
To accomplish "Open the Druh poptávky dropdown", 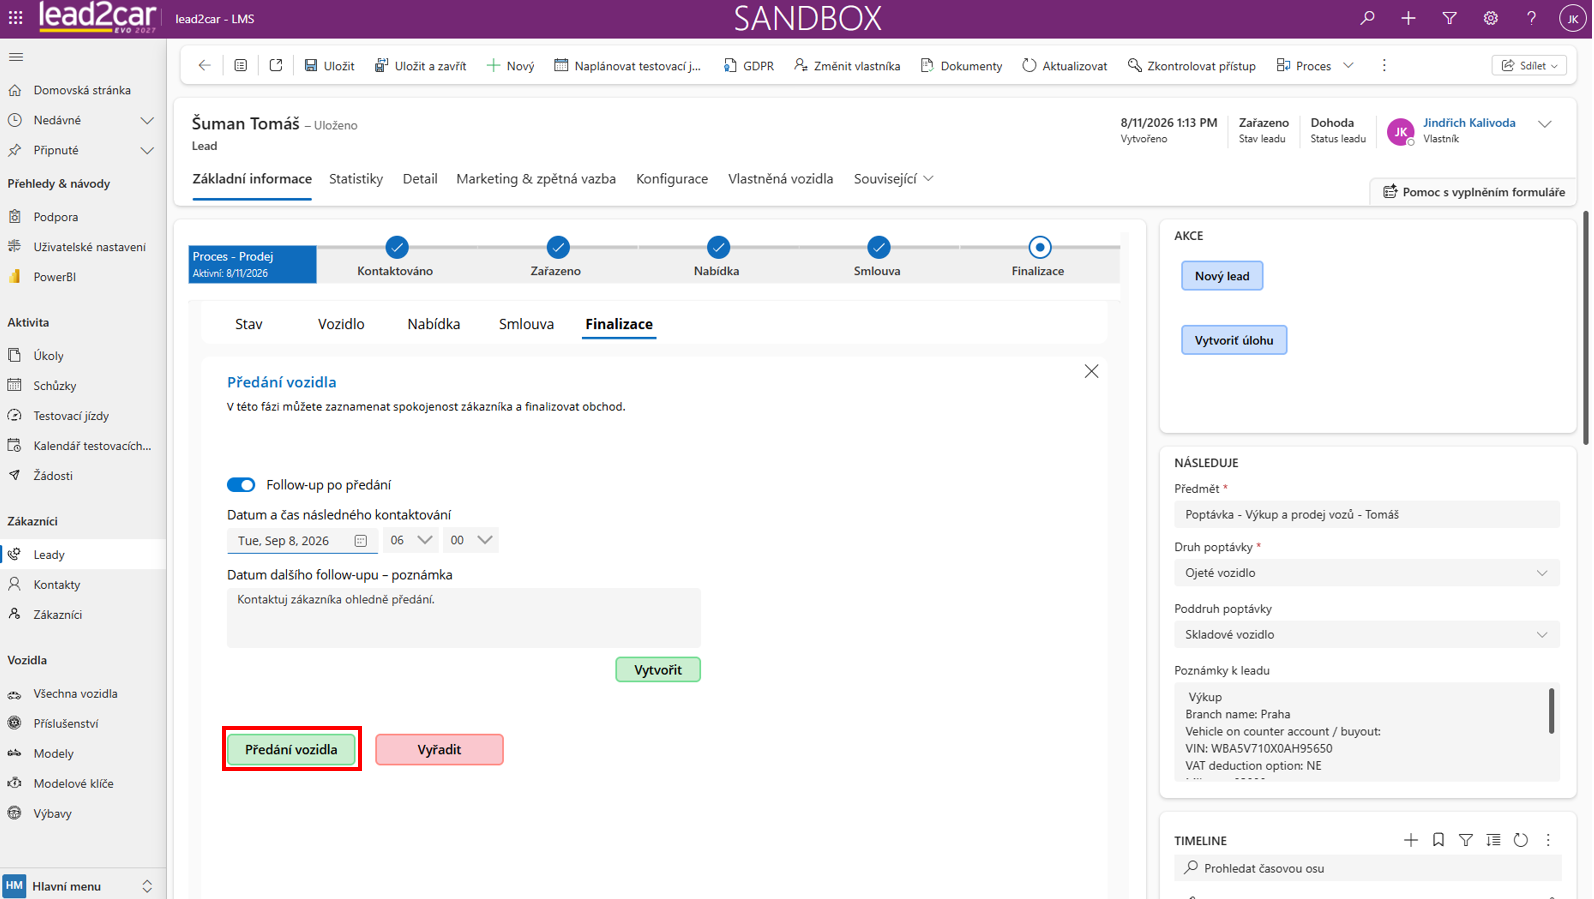I will click(x=1366, y=573).
